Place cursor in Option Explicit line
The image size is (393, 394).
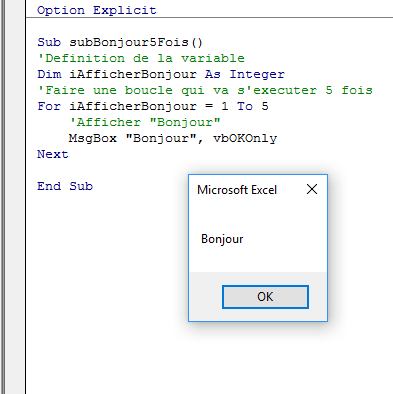(97, 10)
